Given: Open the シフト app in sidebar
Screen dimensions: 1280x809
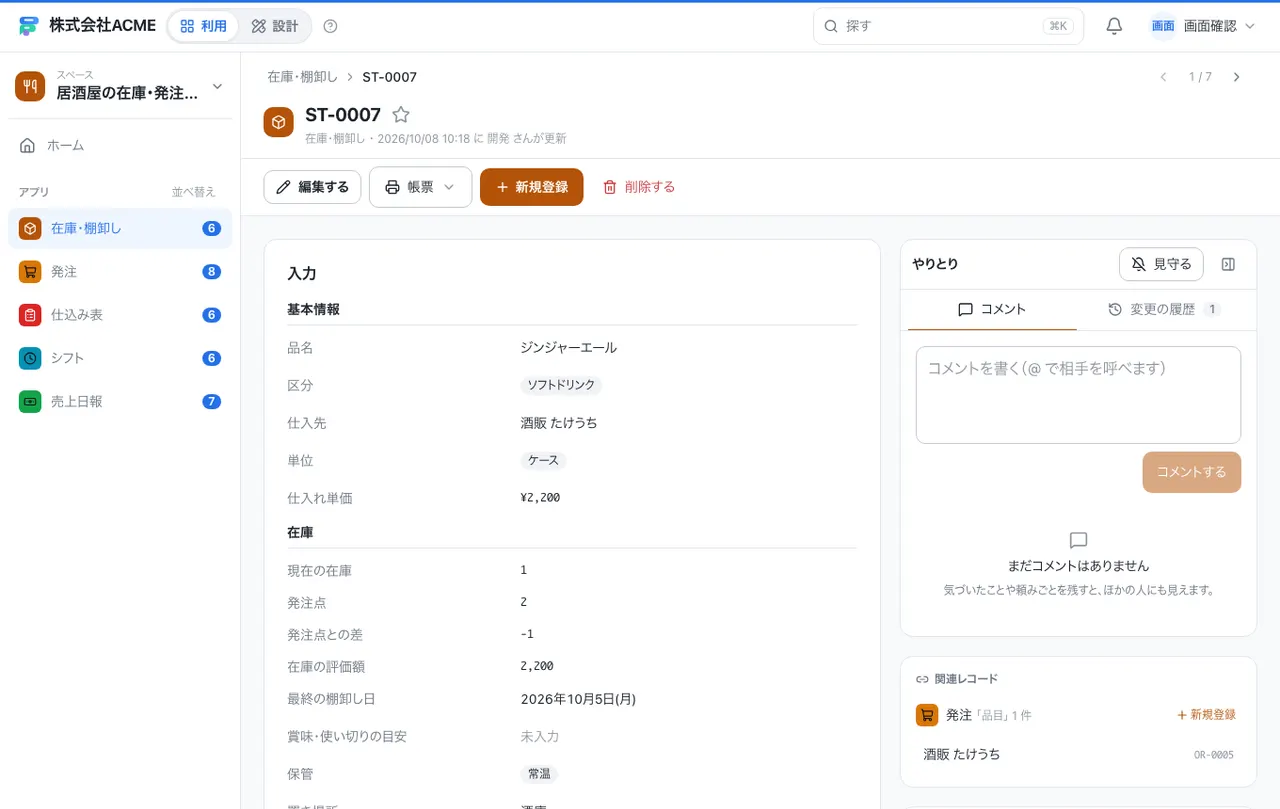Looking at the screenshot, I should (x=120, y=358).
